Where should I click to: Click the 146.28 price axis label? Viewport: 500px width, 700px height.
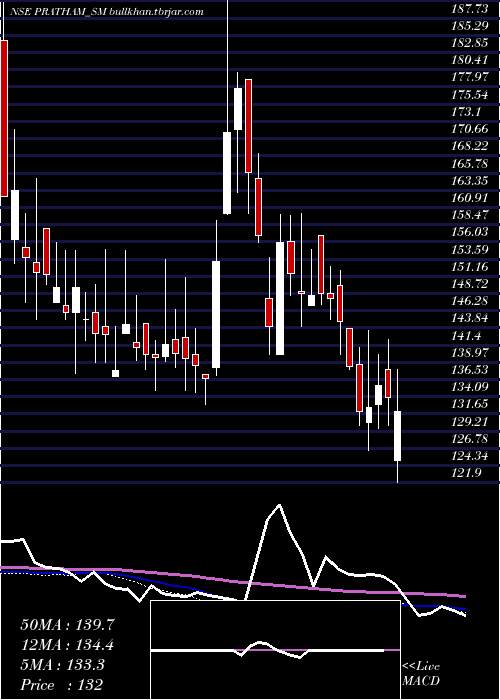click(470, 301)
